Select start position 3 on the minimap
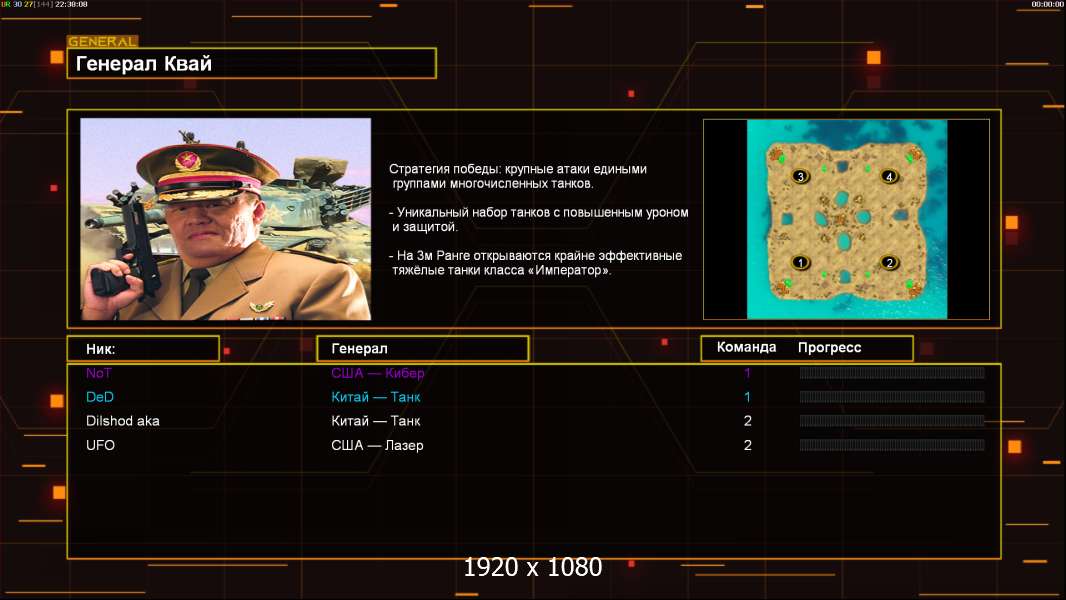 tap(799, 177)
